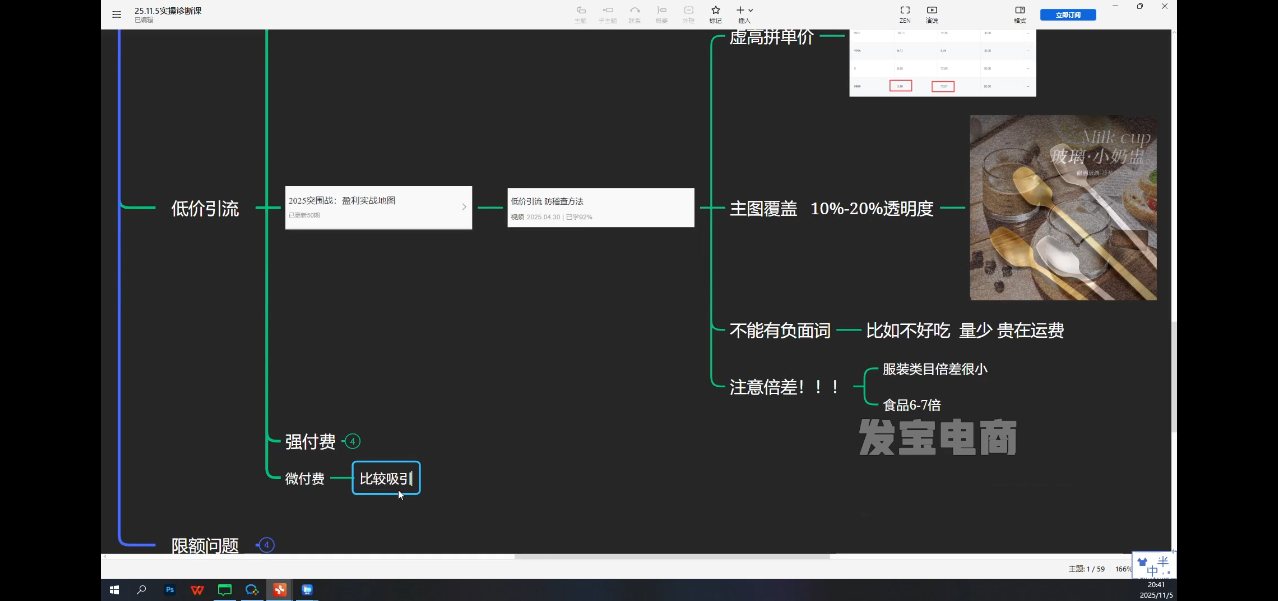Open the hamburger menu in XMind
1278x601 pixels.
(117, 14)
